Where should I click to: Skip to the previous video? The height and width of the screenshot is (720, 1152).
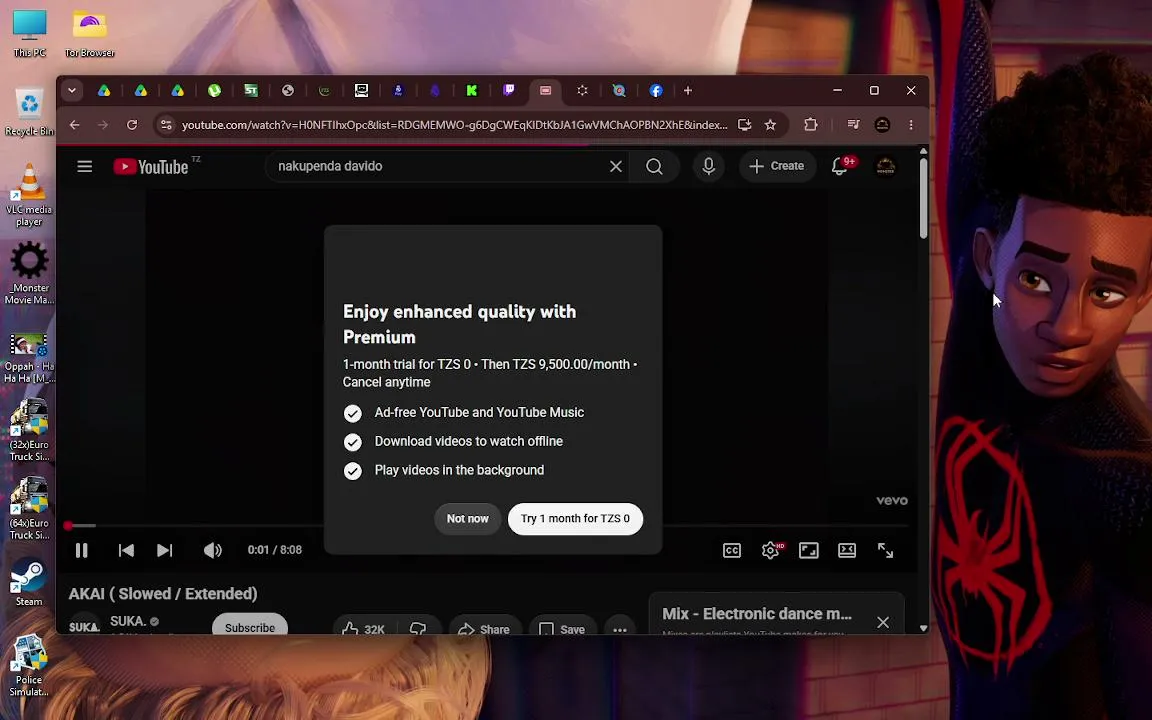pyautogui.click(x=126, y=550)
